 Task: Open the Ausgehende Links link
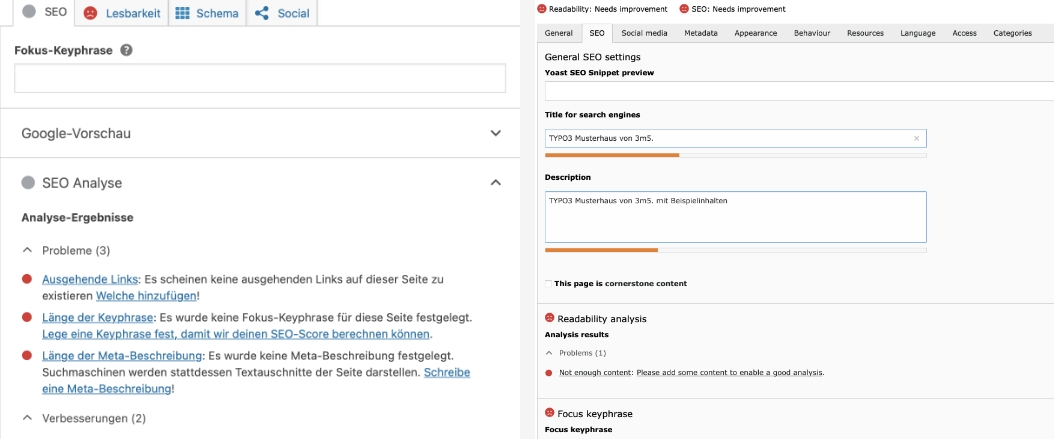90,279
